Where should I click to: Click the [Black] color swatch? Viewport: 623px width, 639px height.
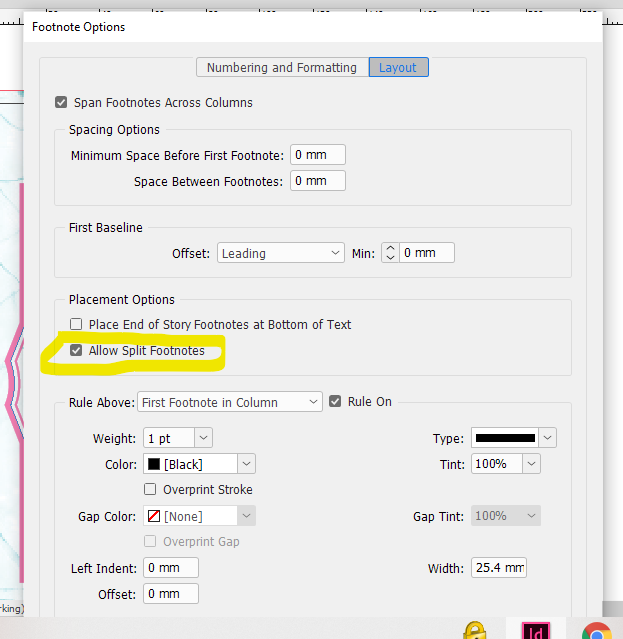tap(154, 464)
